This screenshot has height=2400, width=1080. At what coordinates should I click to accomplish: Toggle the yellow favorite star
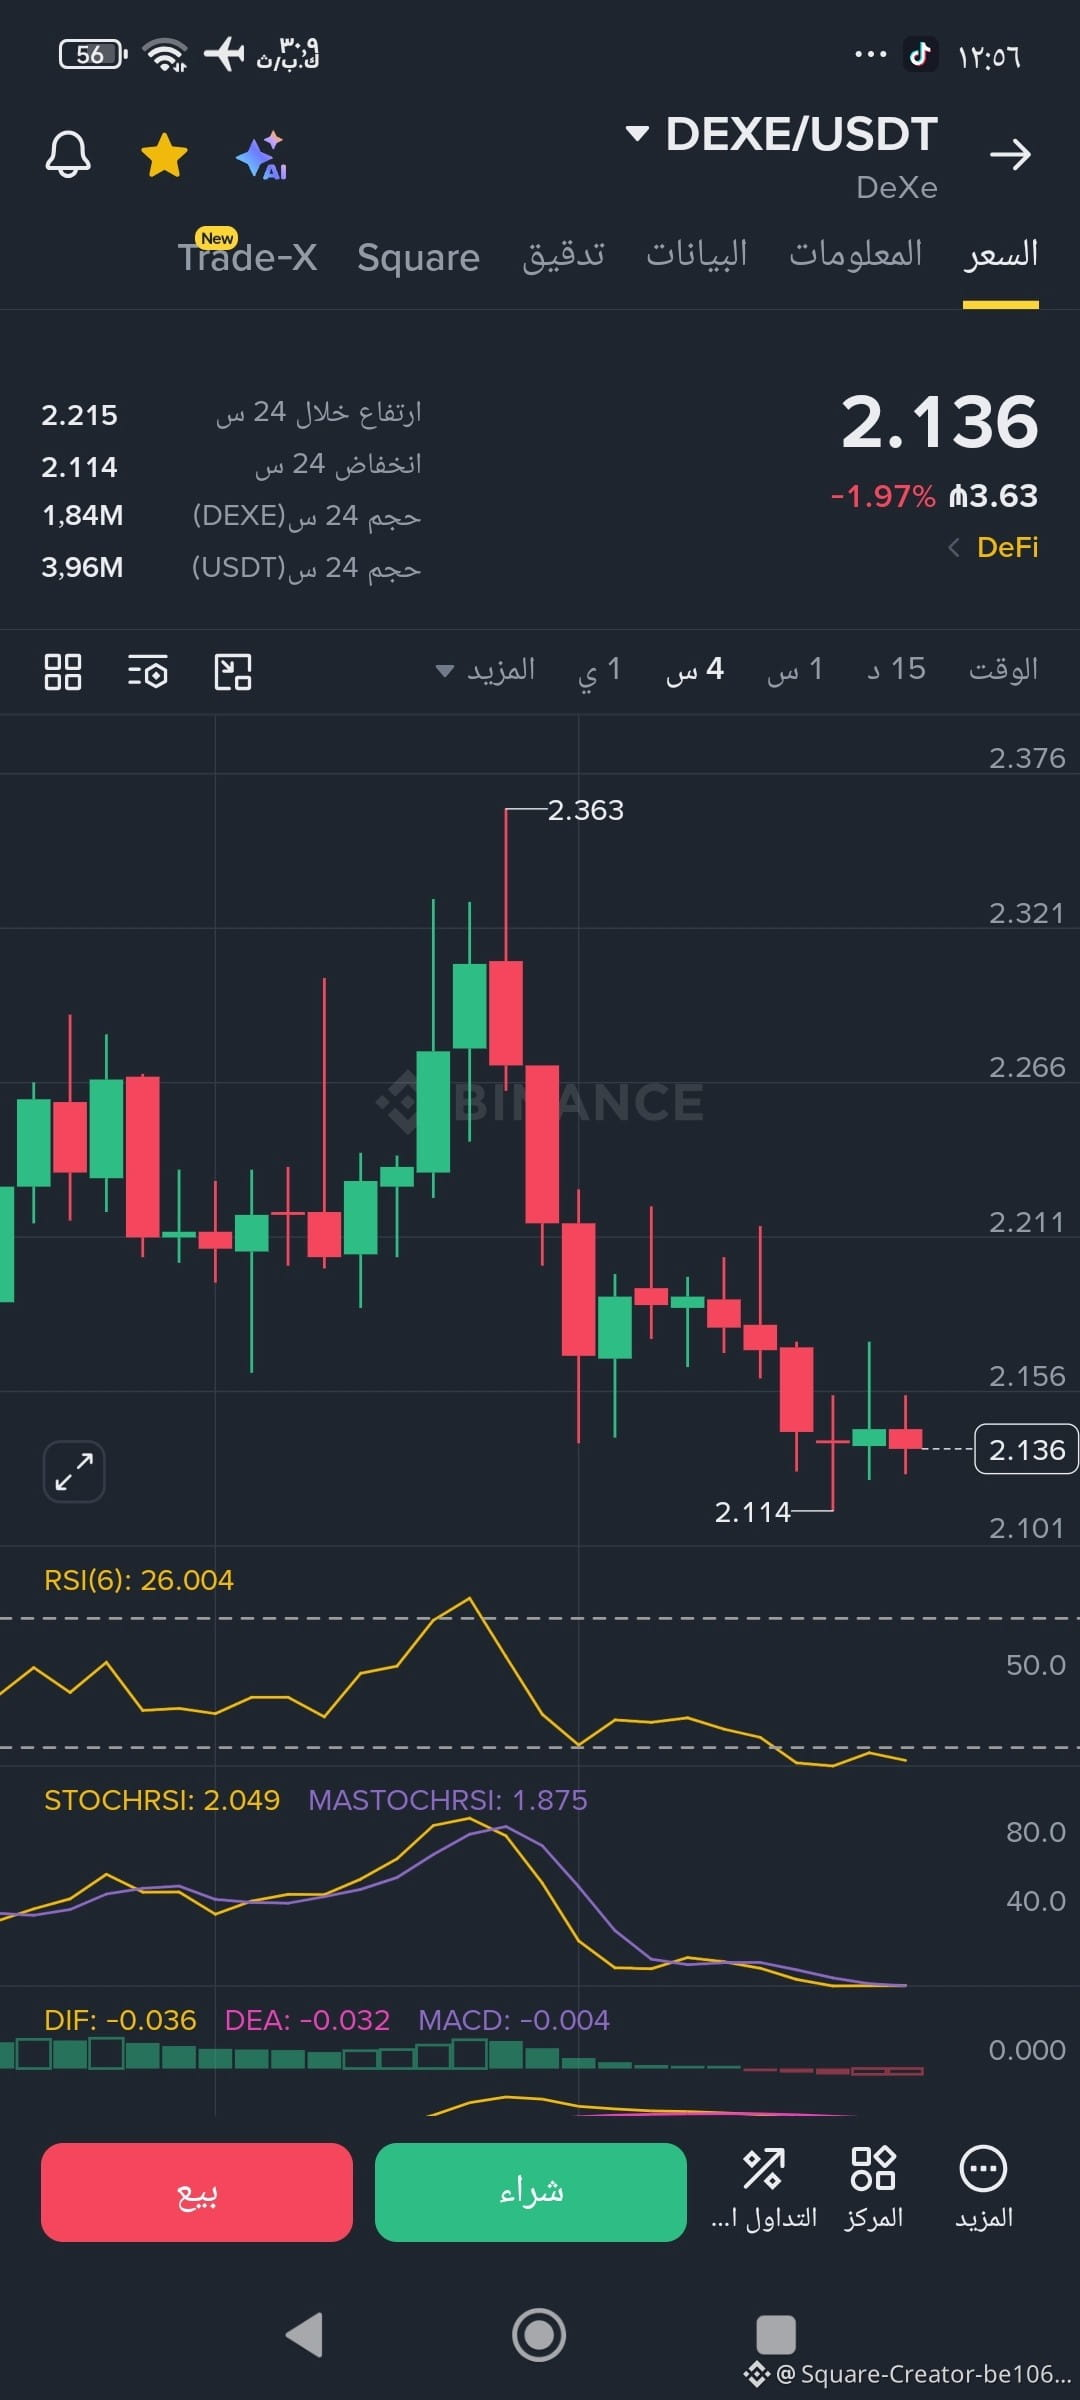(x=164, y=155)
